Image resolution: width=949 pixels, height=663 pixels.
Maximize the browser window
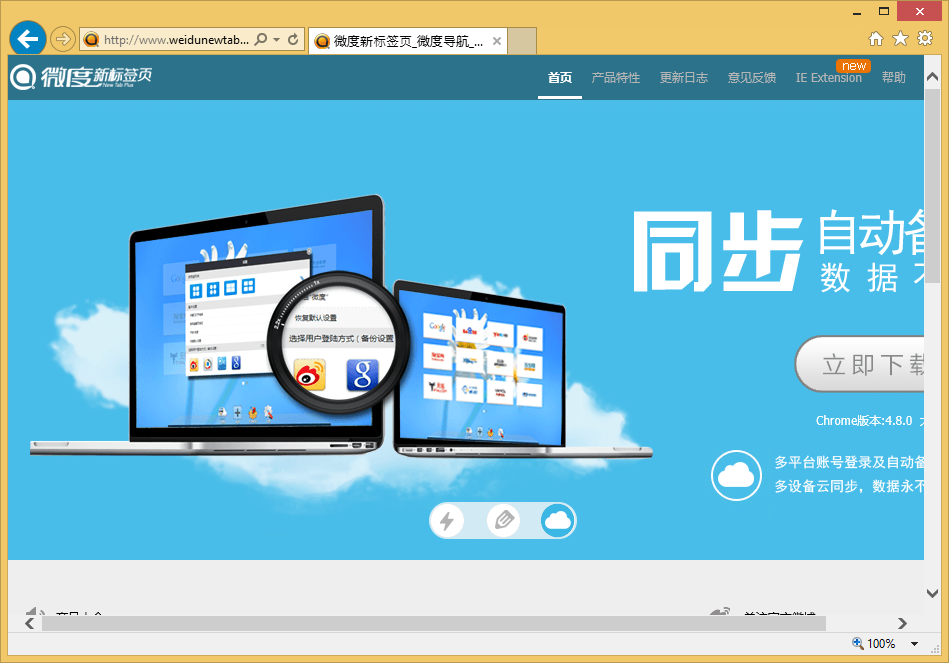(x=884, y=12)
